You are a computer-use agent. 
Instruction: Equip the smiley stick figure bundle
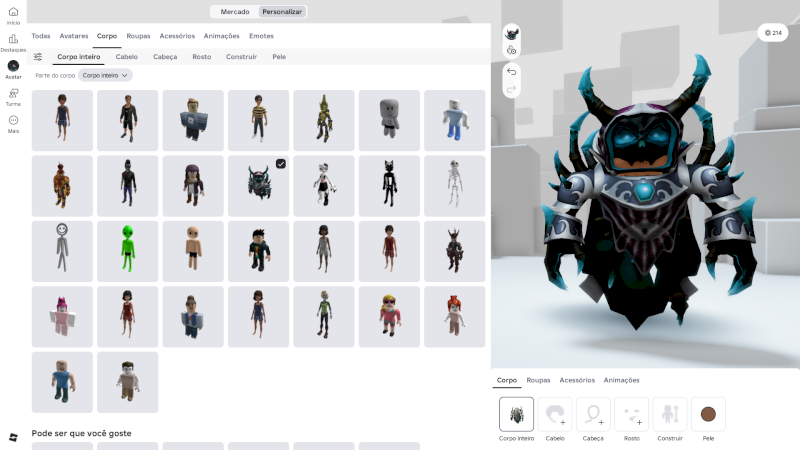(x=62, y=251)
